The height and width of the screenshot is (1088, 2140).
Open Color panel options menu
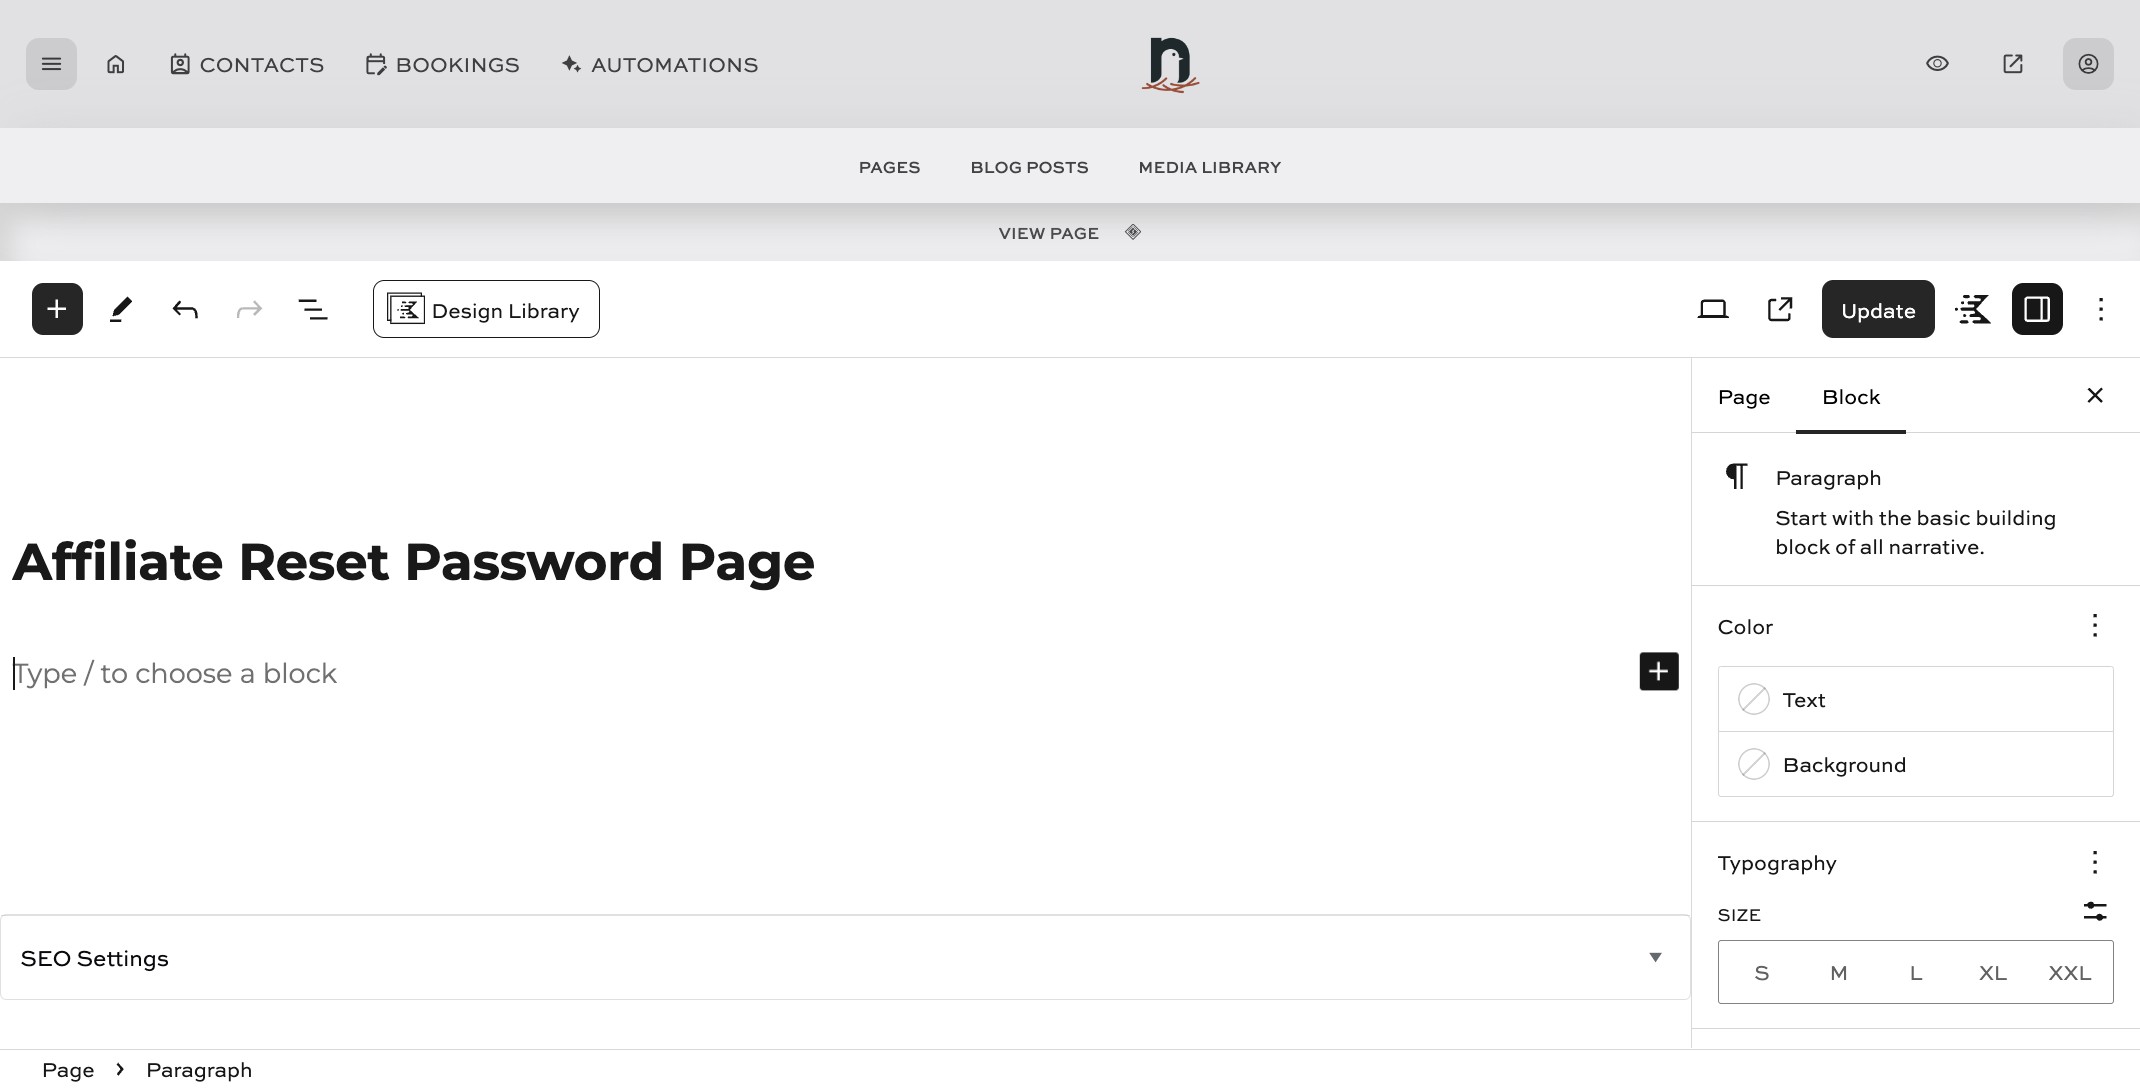(2094, 626)
